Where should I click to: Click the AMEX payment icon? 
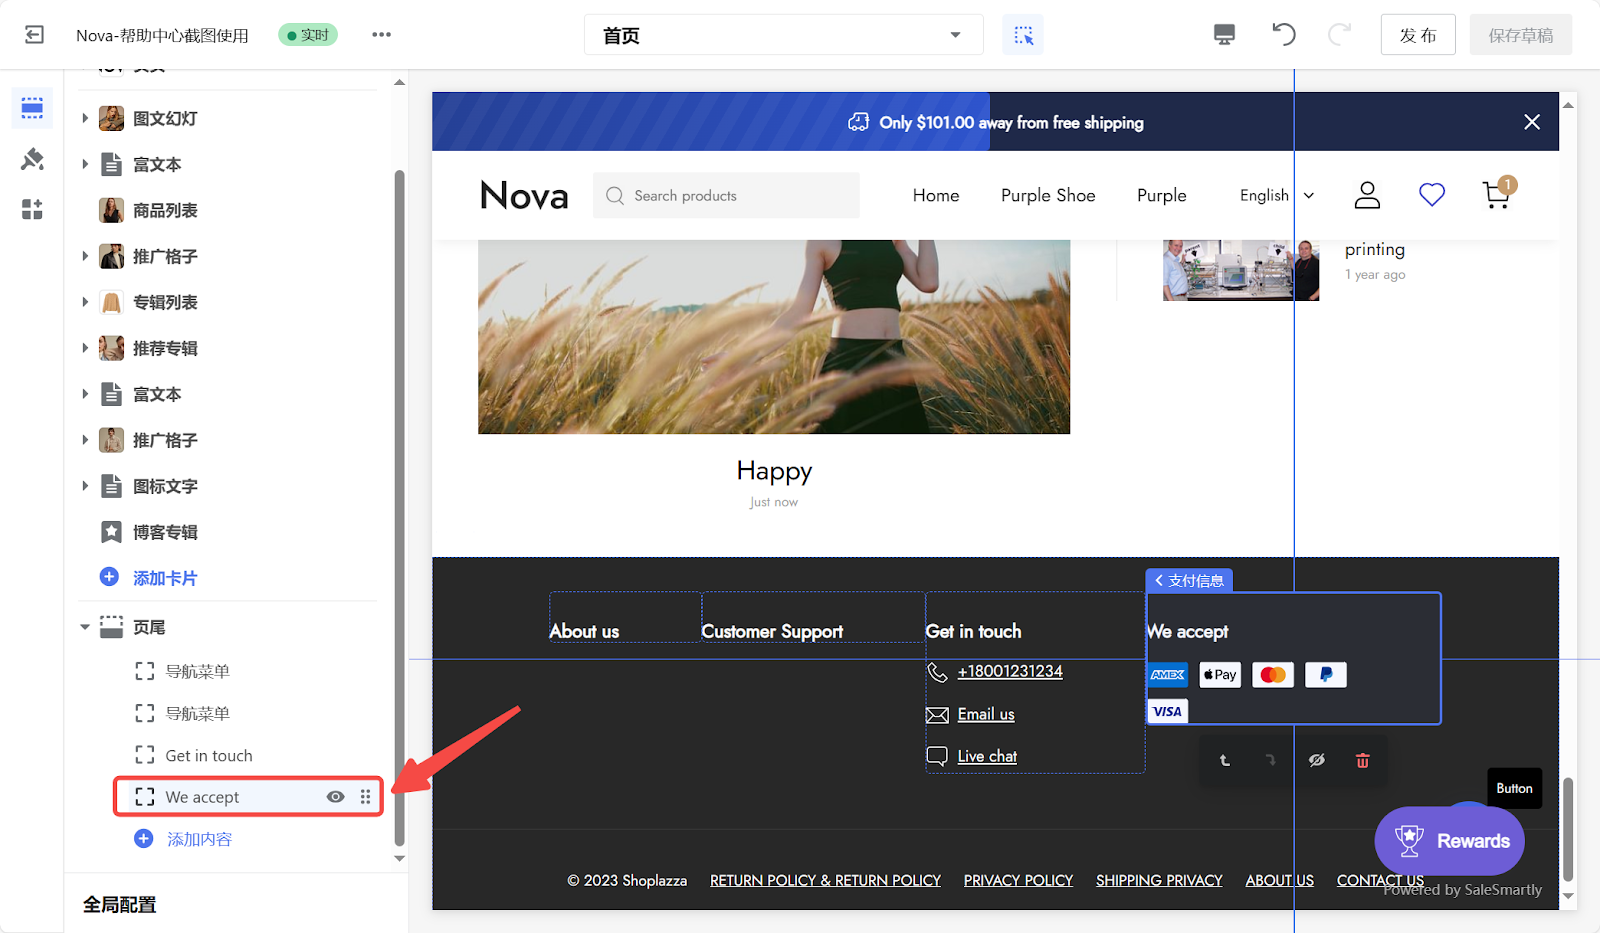(x=1167, y=675)
